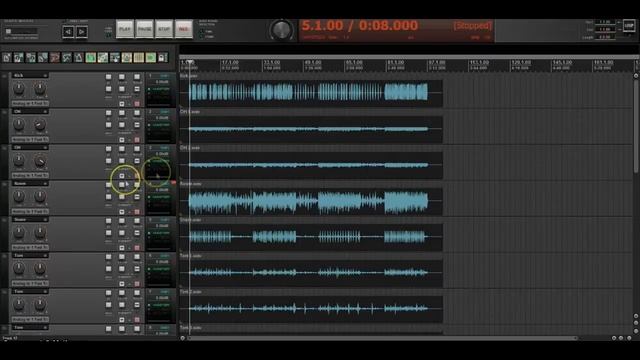Screen dimensions: 640x360
Task: Click the PLAY transport button
Action: point(125,29)
